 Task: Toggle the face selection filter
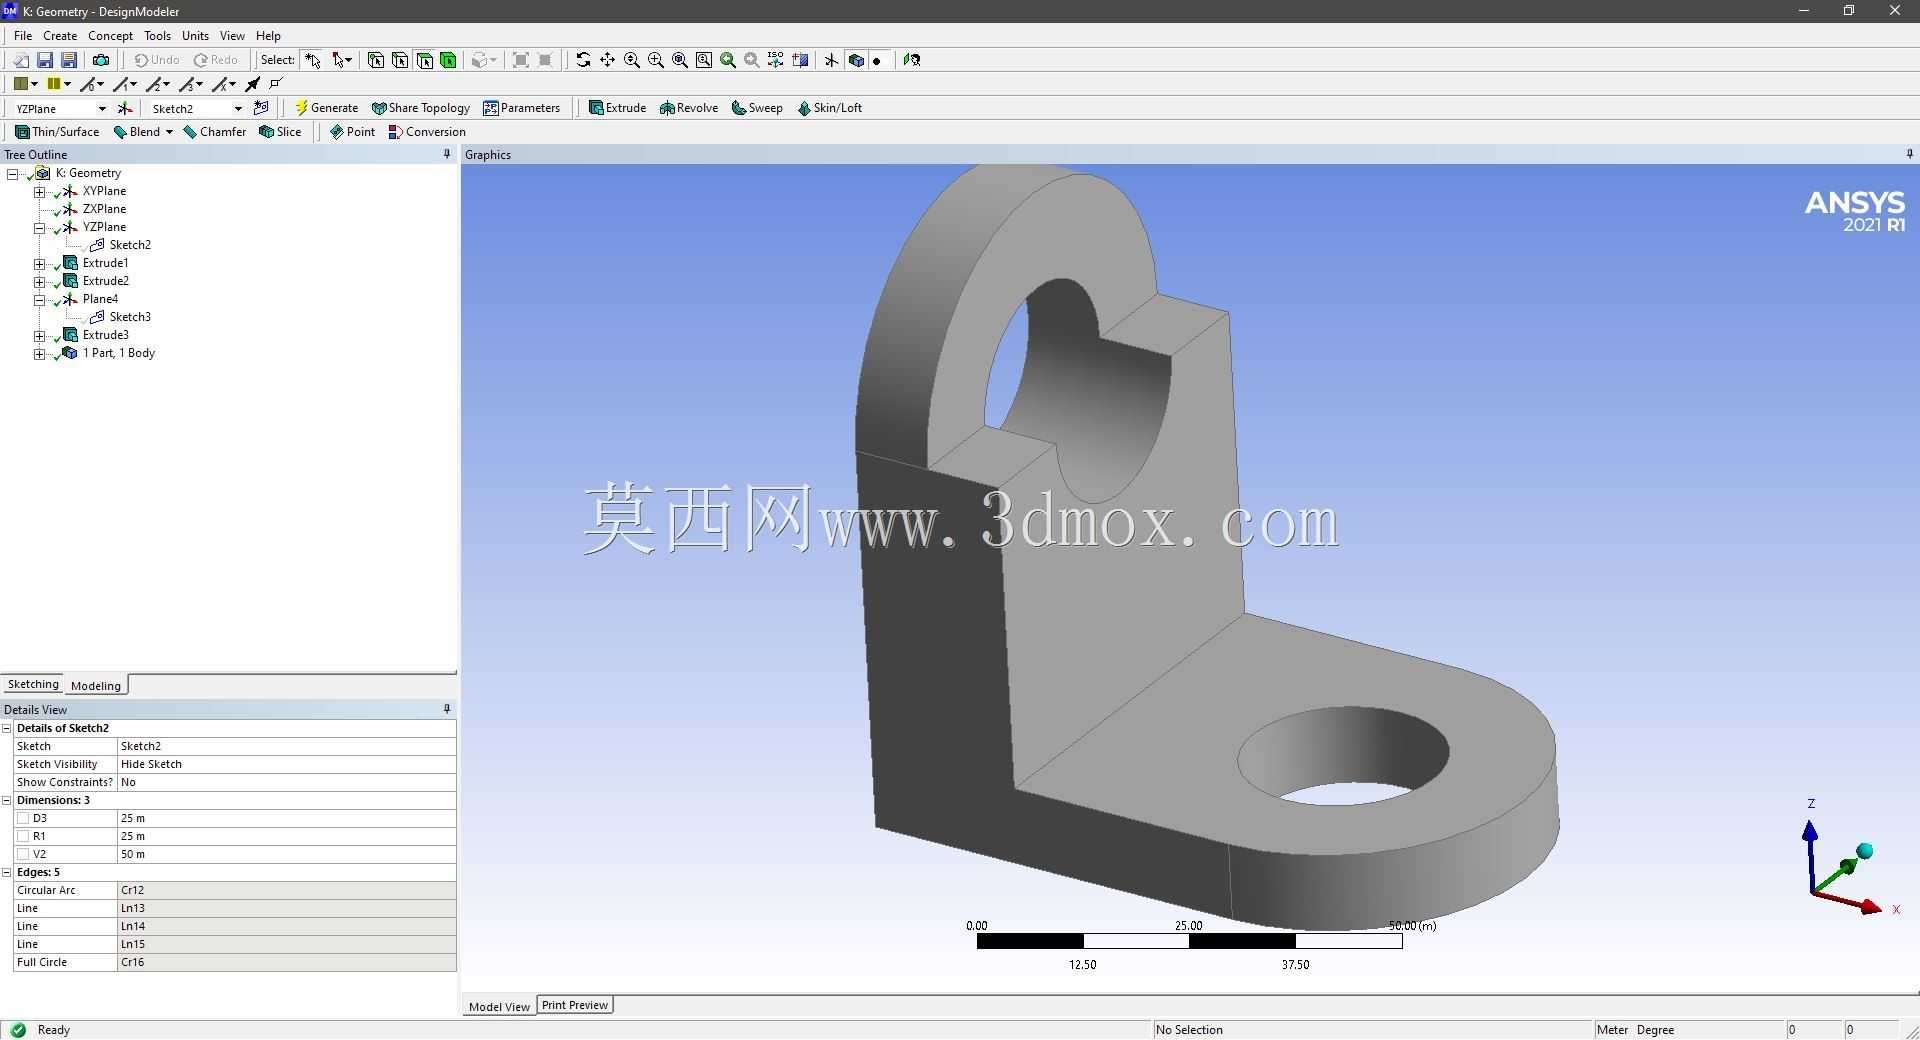click(x=424, y=60)
